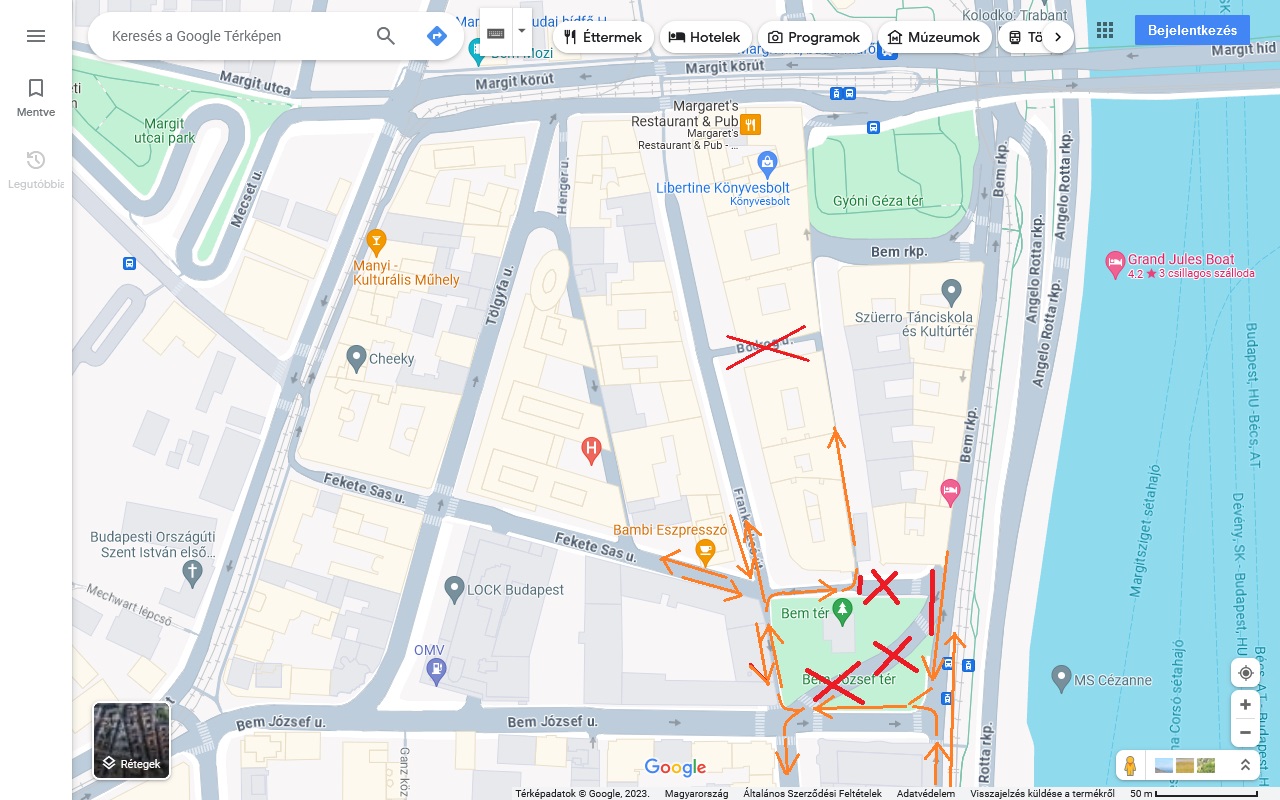The width and height of the screenshot is (1280, 800).
Task: Zoom out with the minus button
Action: 1245,733
